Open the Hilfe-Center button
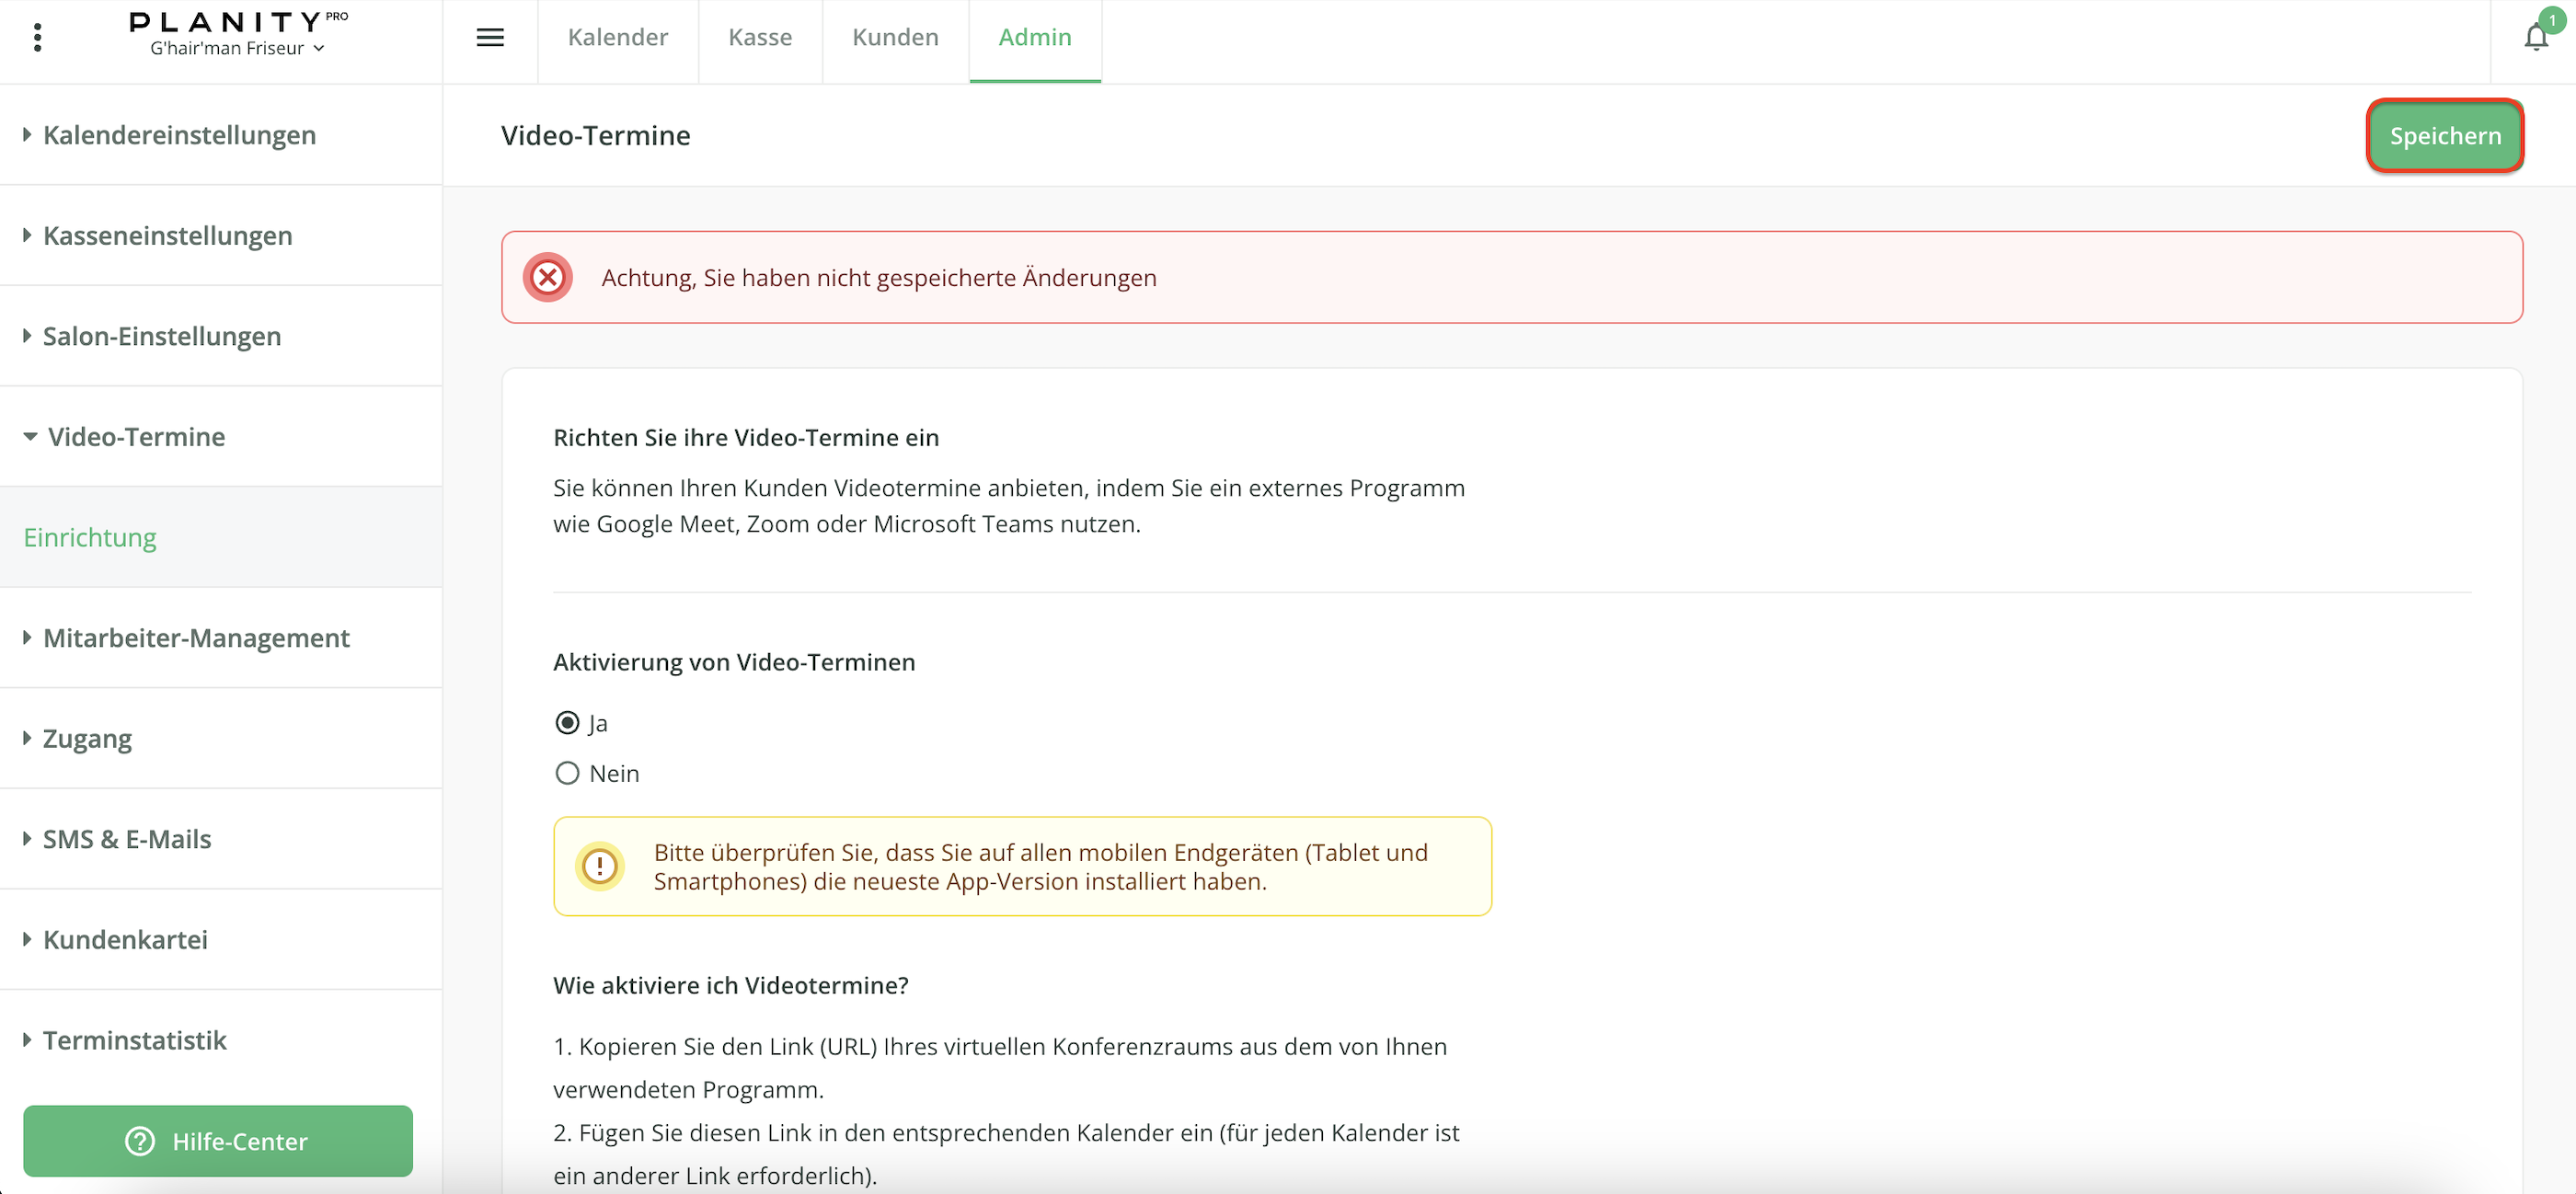 click(218, 1141)
